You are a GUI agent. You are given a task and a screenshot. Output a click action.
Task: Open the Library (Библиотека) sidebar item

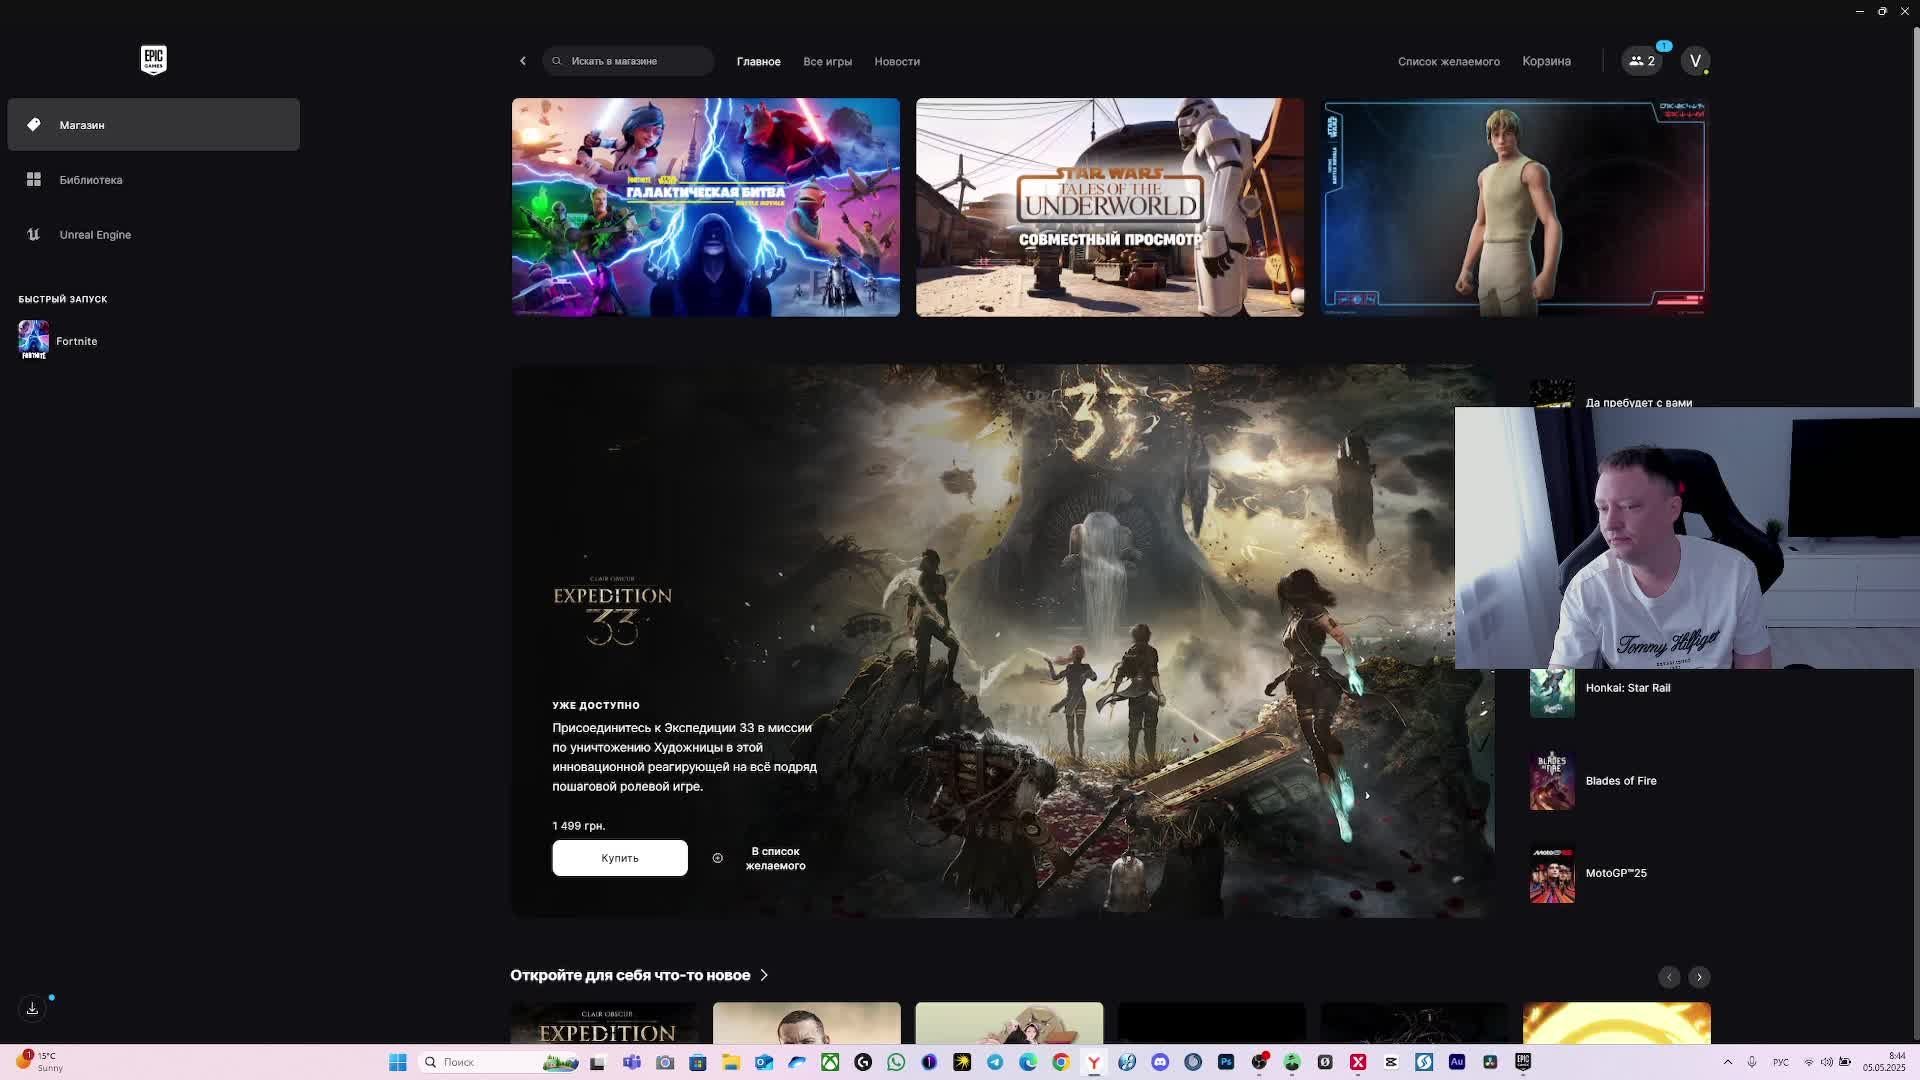point(90,180)
